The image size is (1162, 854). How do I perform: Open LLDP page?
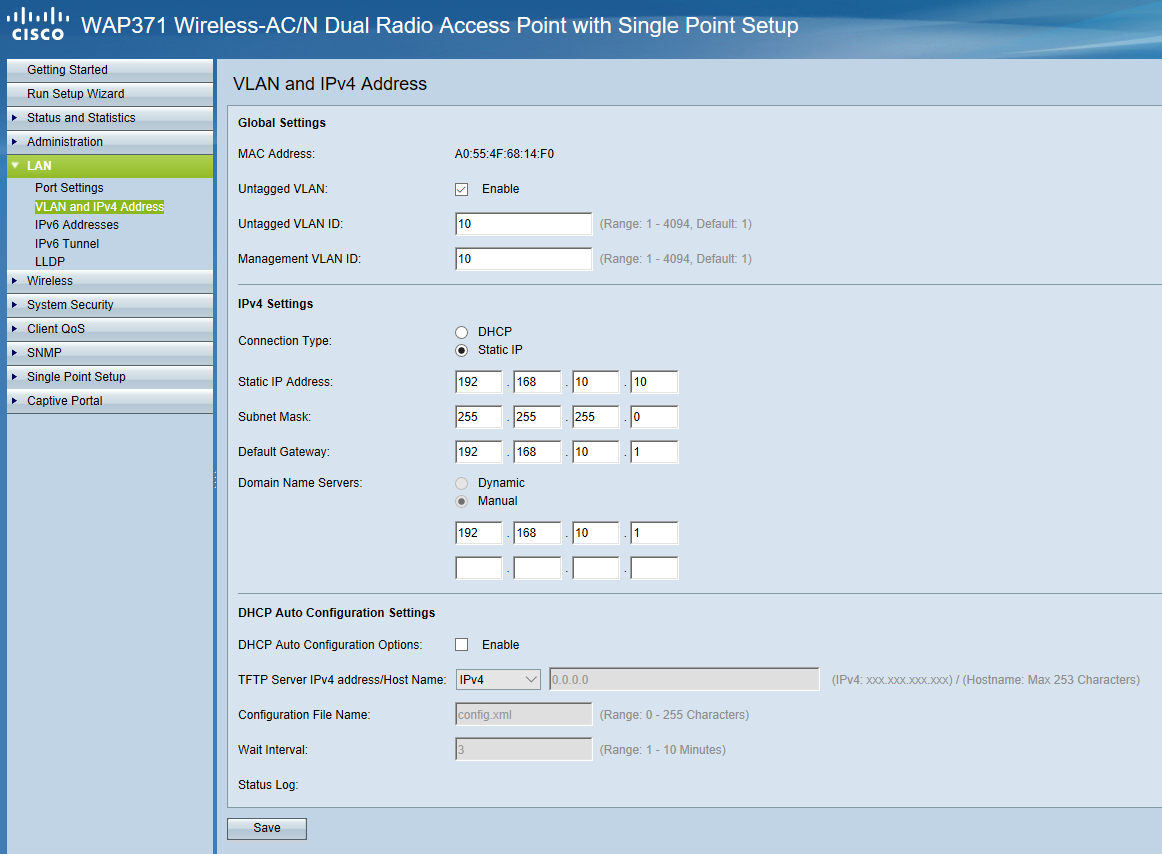click(50, 262)
